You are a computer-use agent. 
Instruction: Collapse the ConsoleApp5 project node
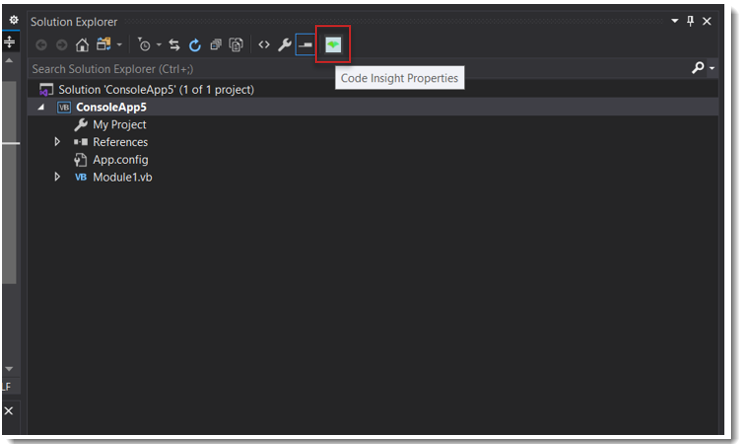click(x=41, y=107)
